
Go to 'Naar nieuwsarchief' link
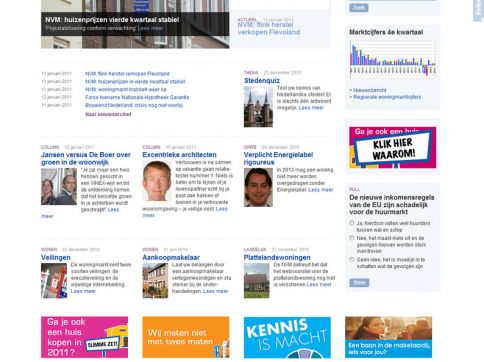108,114
